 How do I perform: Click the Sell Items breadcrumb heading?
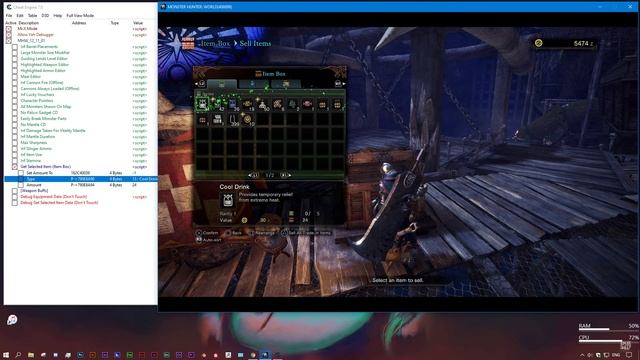(255, 43)
